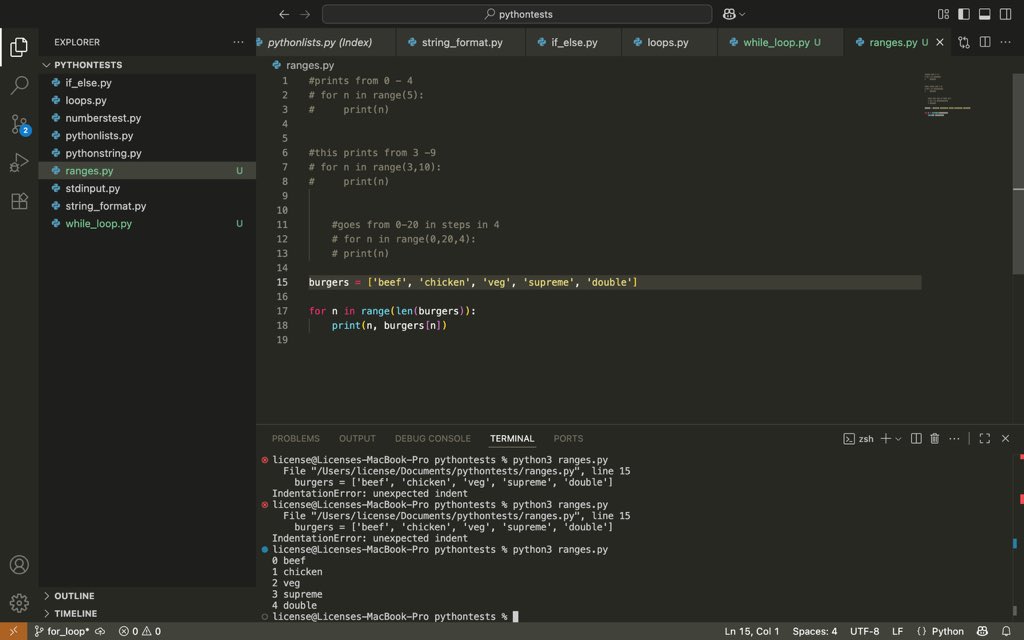Open while_loop.py in Explorer
The image size is (1024, 640).
pyautogui.click(x=148, y=223)
